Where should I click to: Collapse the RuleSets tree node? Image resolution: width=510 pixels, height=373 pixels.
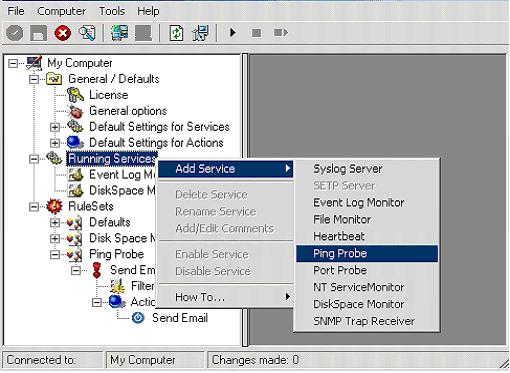(34, 207)
